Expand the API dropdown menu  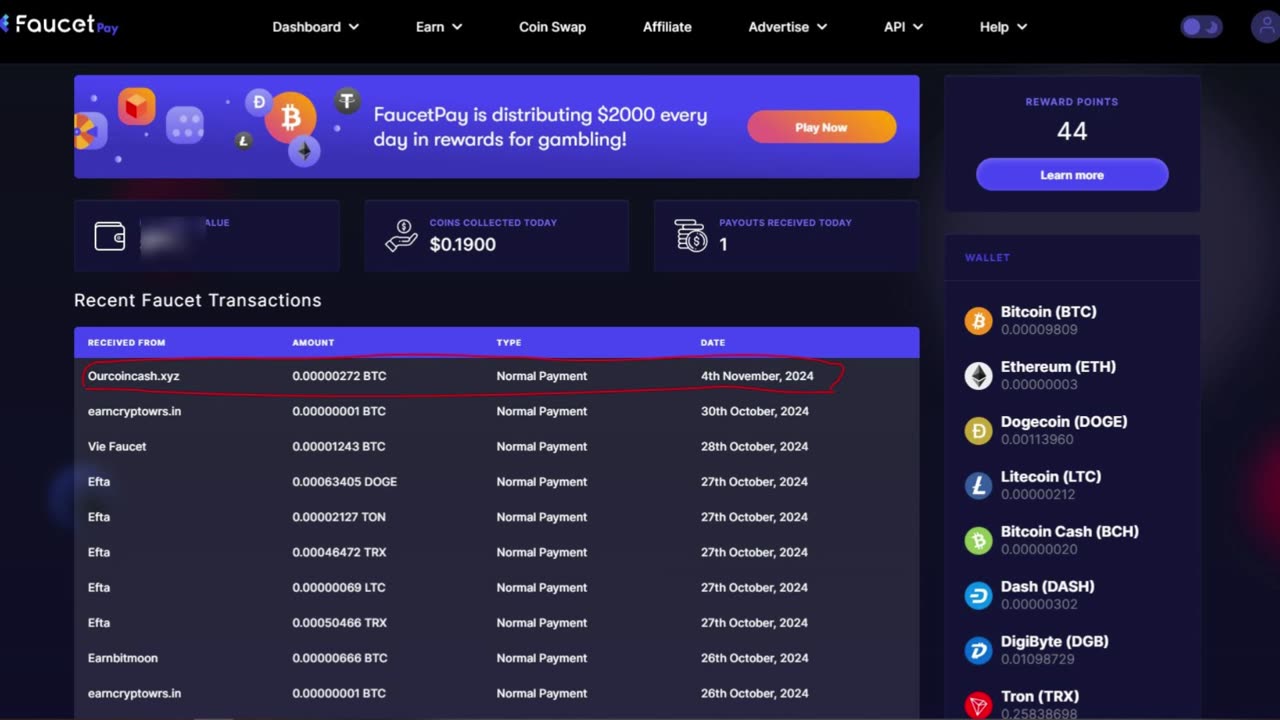pos(903,27)
